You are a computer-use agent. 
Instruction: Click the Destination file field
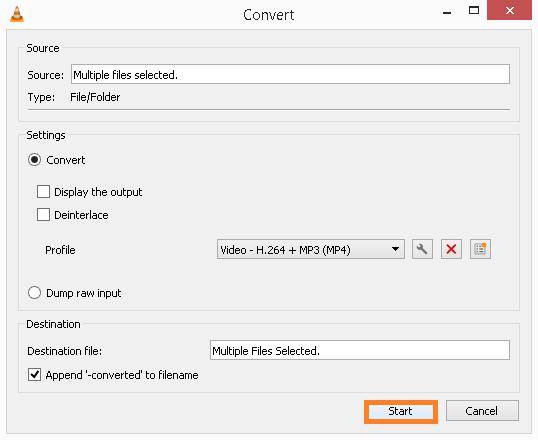[360, 350]
